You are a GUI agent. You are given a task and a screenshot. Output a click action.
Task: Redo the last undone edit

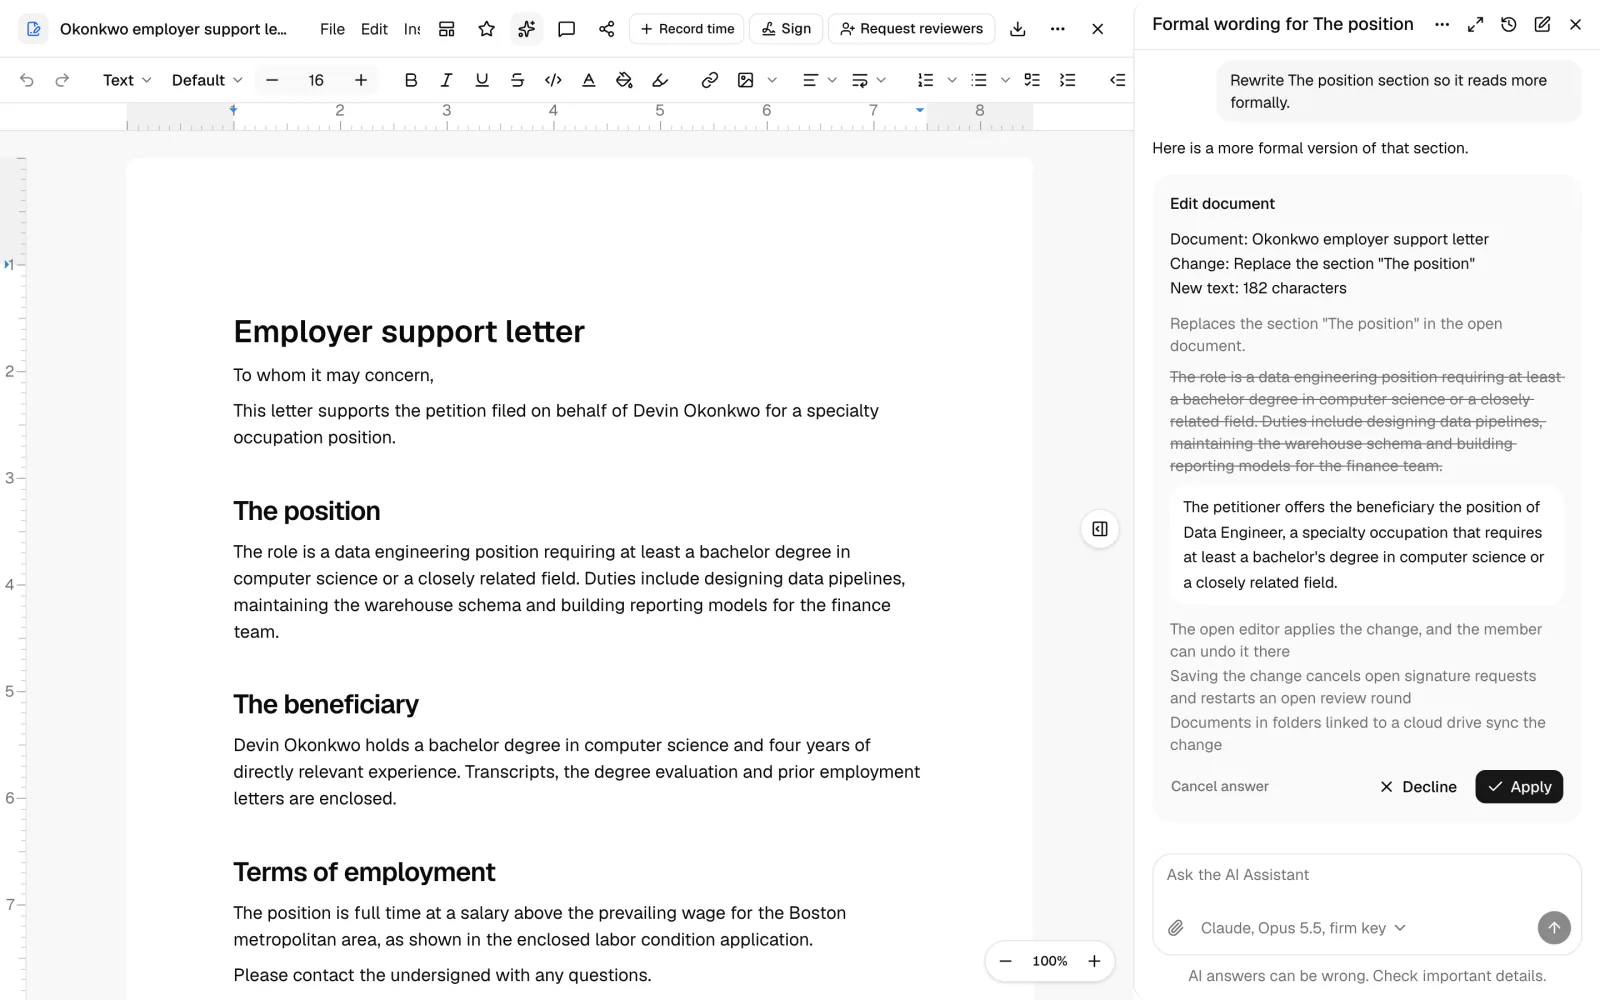62,80
